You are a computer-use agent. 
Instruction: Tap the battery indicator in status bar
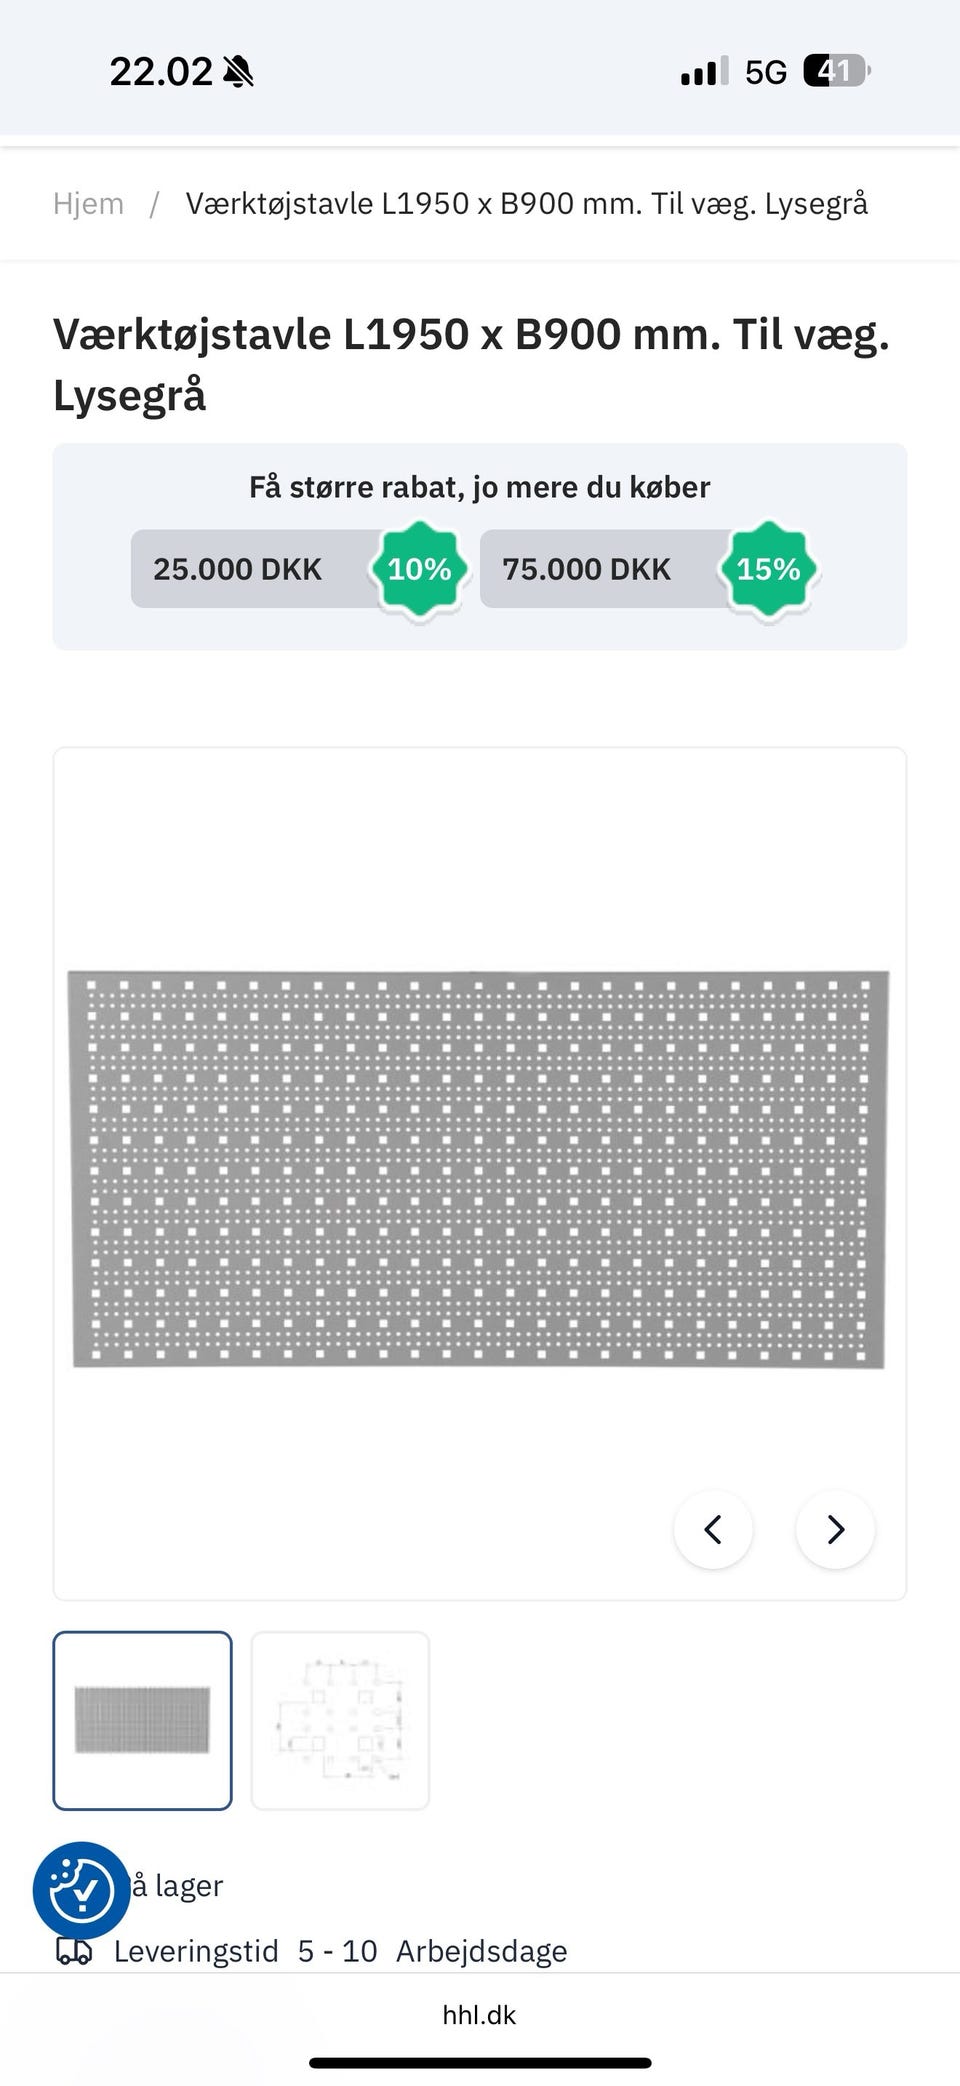836,71
